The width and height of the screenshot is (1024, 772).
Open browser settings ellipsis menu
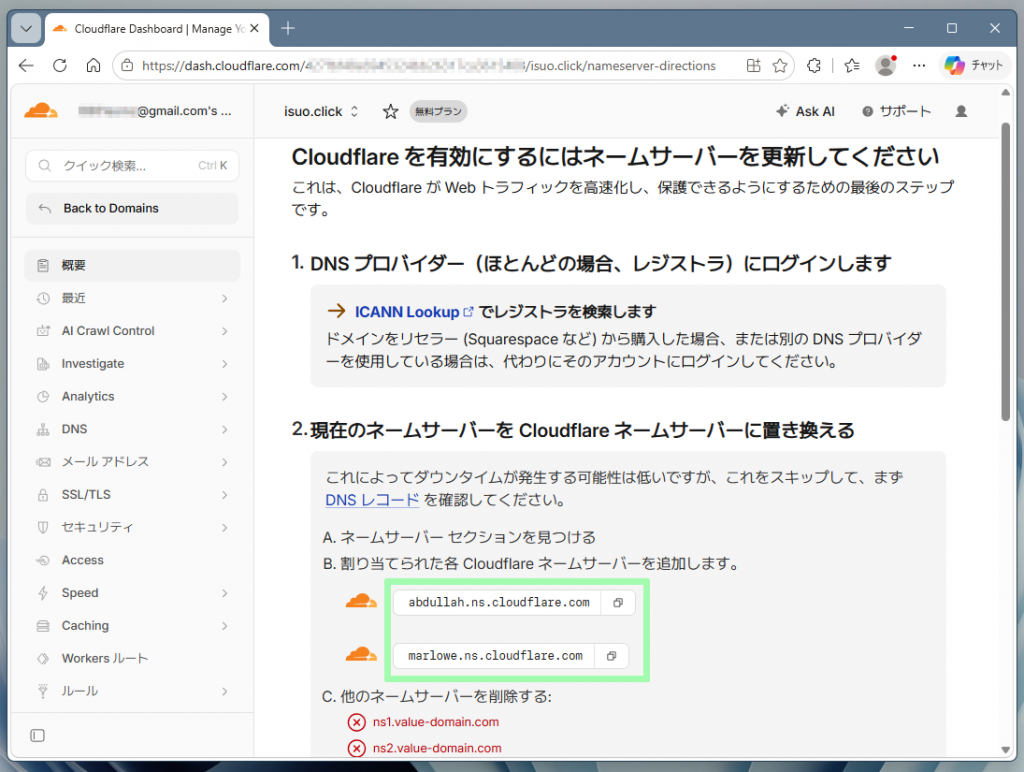(x=919, y=65)
